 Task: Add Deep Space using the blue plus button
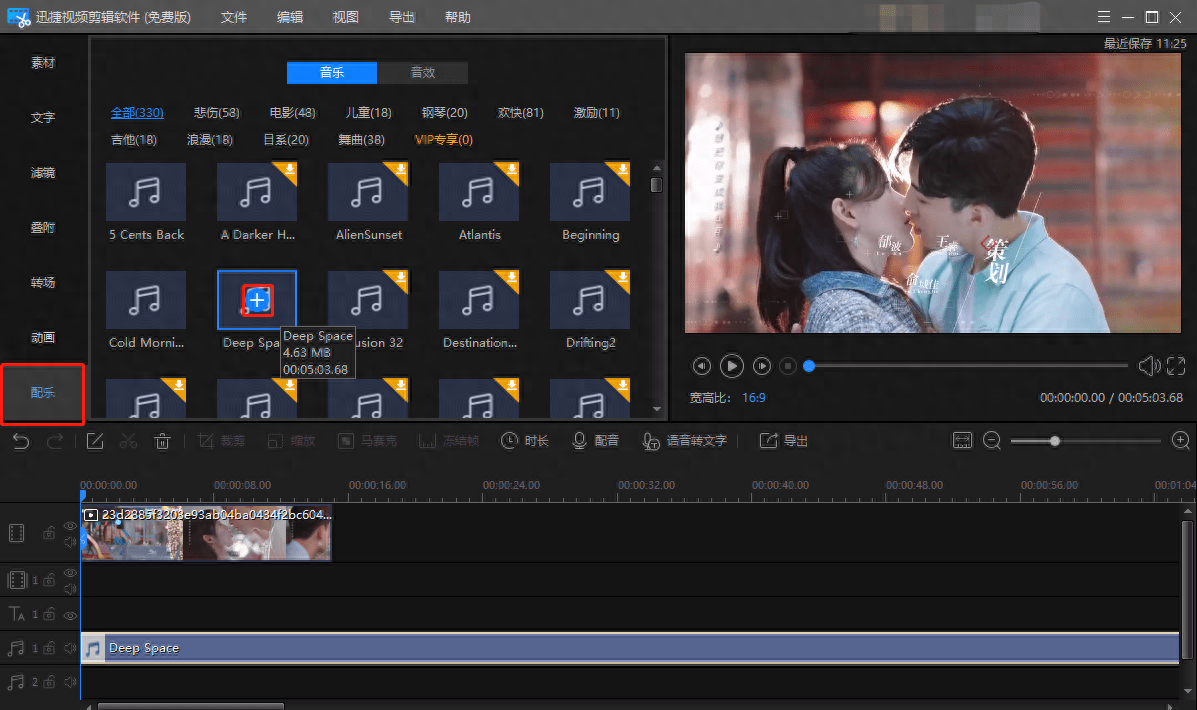(258, 299)
